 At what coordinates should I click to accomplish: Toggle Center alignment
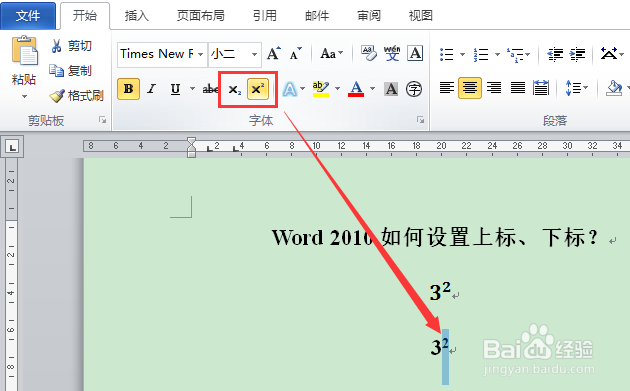tap(470, 88)
